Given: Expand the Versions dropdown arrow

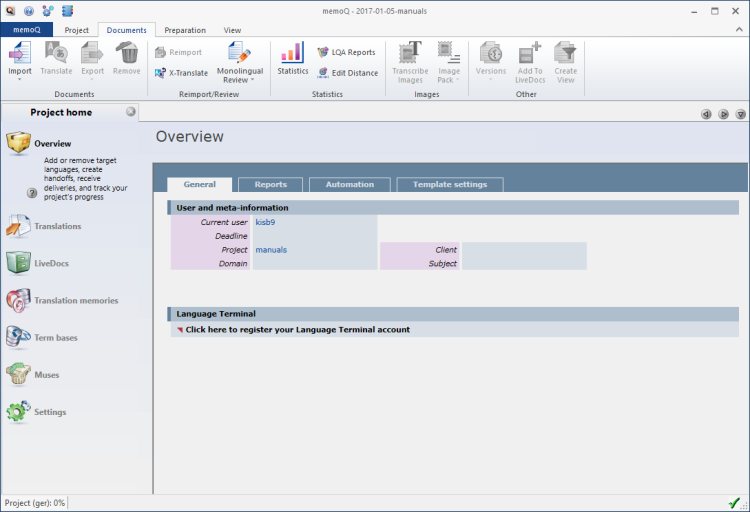Looking at the screenshot, I should point(491,79).
